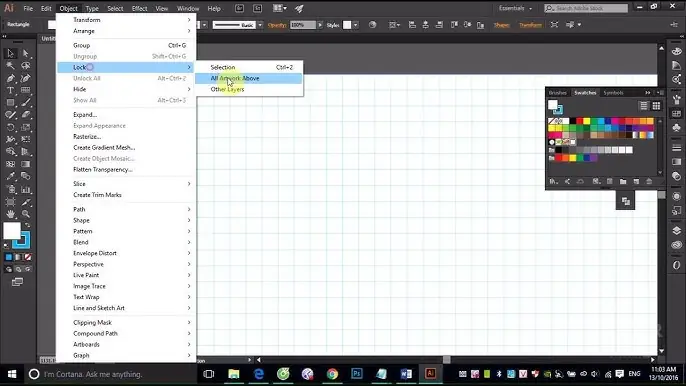The image size is (686, 386).
Task: Switch to the Brushes tab
Action: coord(557,93)
